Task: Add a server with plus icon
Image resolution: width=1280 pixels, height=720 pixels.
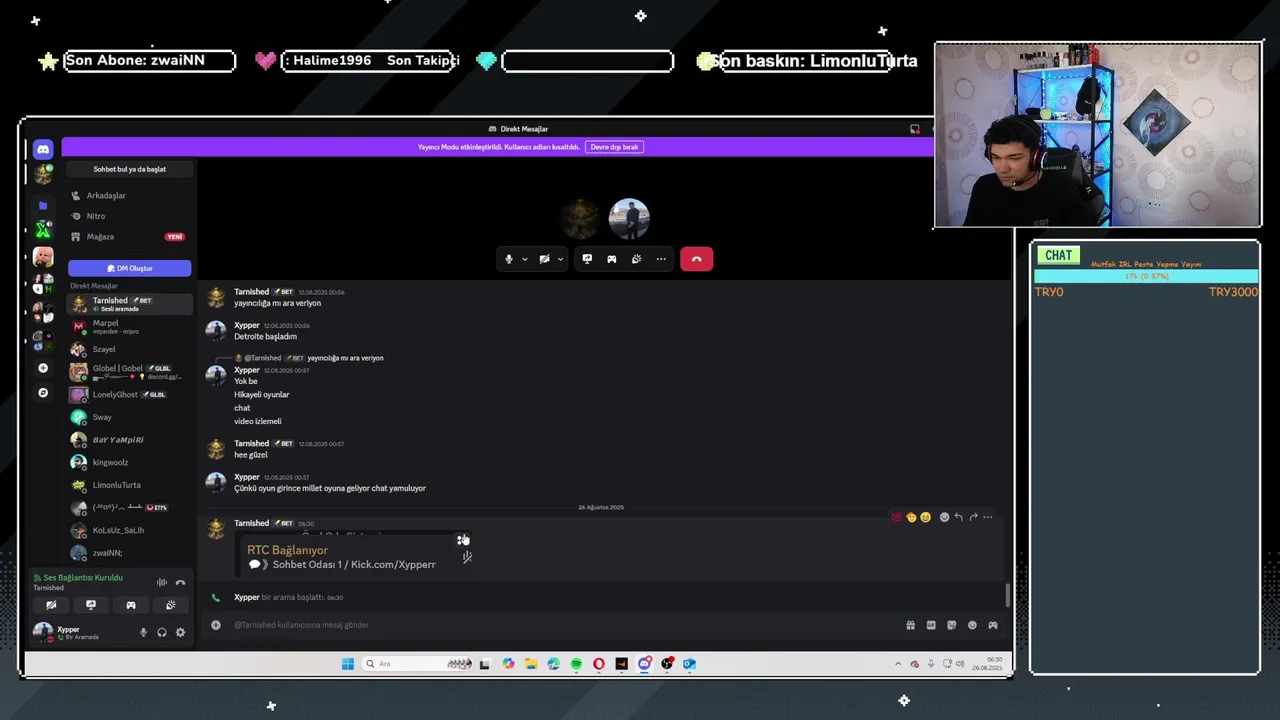Action: coord(43,368)
